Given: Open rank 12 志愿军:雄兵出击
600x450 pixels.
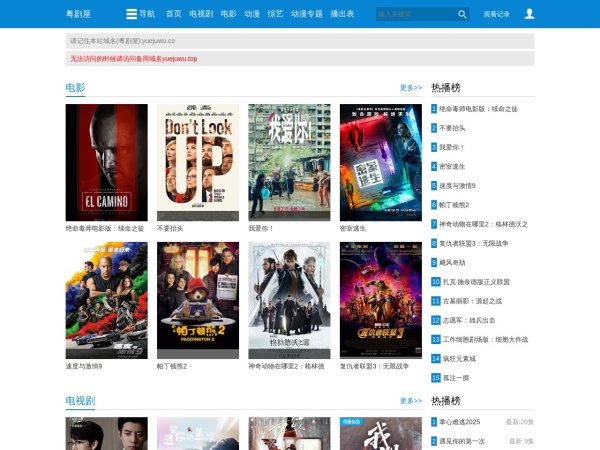Looking at the screenshot, I should pos(469,320).
